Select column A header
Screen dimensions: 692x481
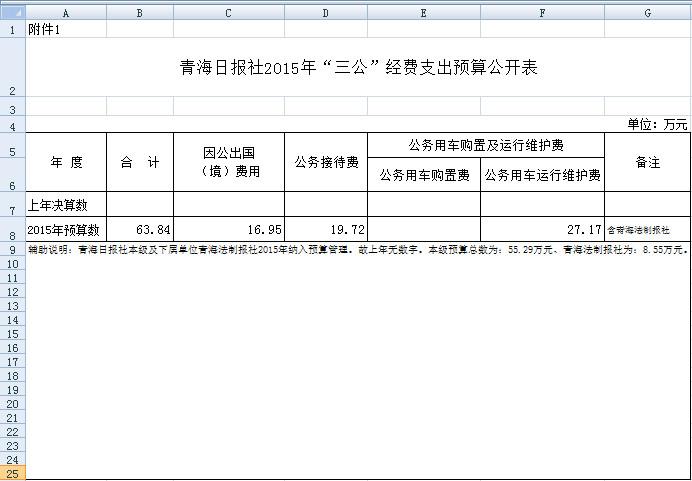66,13
